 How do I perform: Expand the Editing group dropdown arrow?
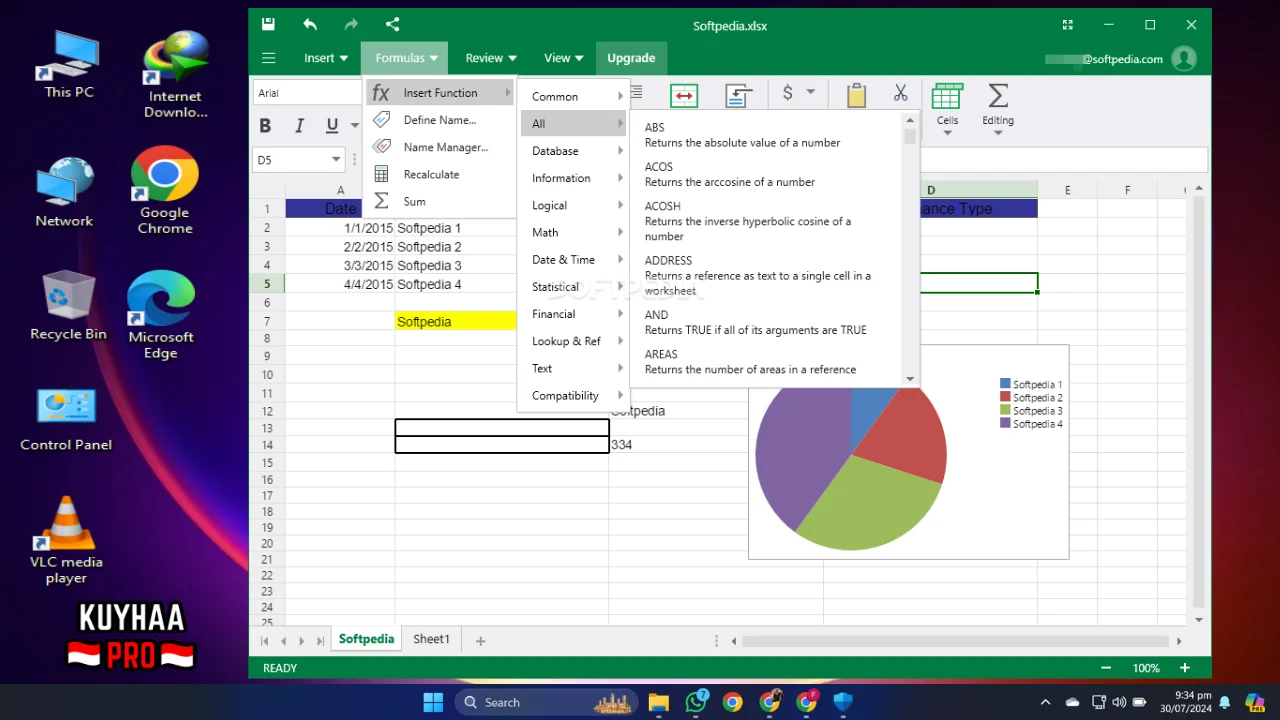tap(997, 133)
